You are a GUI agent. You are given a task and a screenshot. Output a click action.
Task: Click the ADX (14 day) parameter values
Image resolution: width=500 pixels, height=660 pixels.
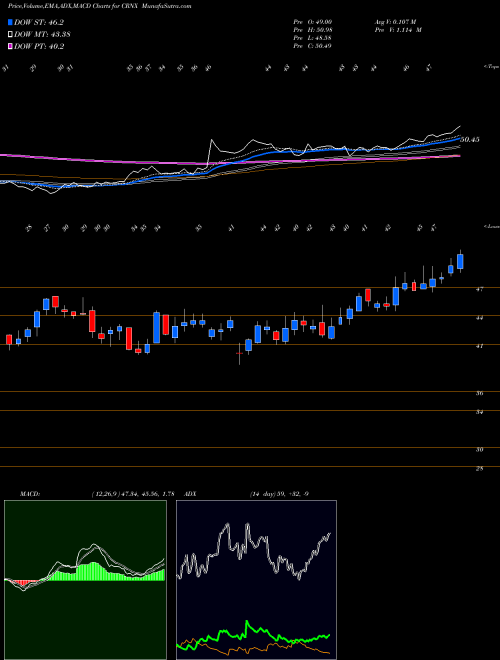click(x=279, y=493)
